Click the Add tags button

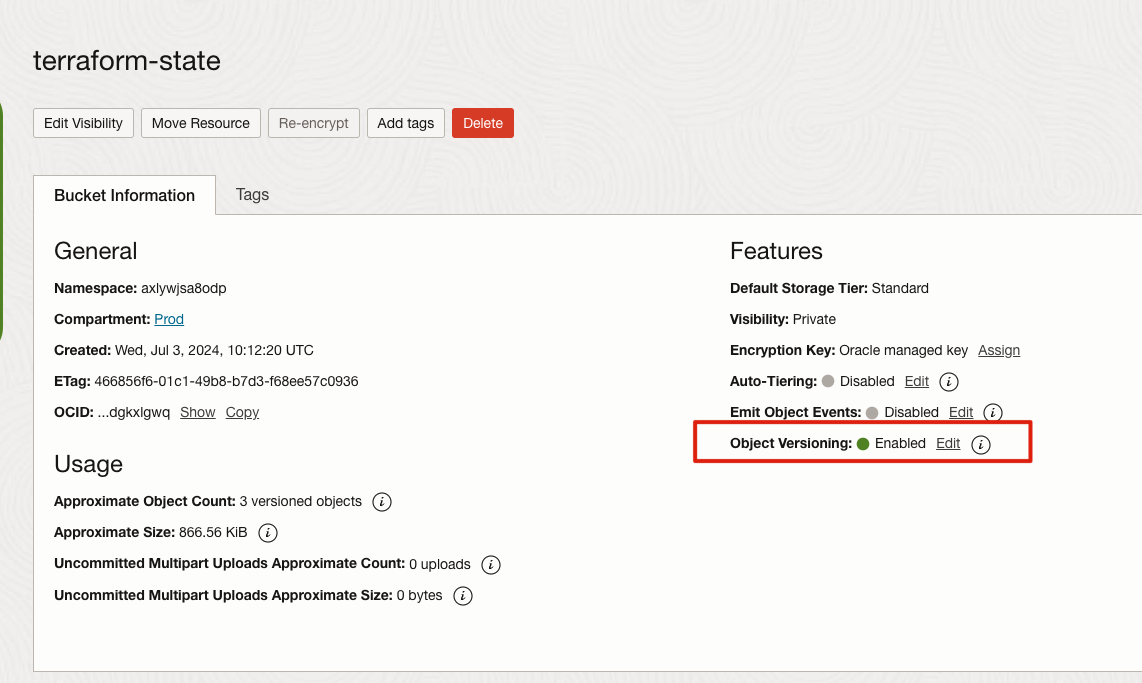[405, 123]
